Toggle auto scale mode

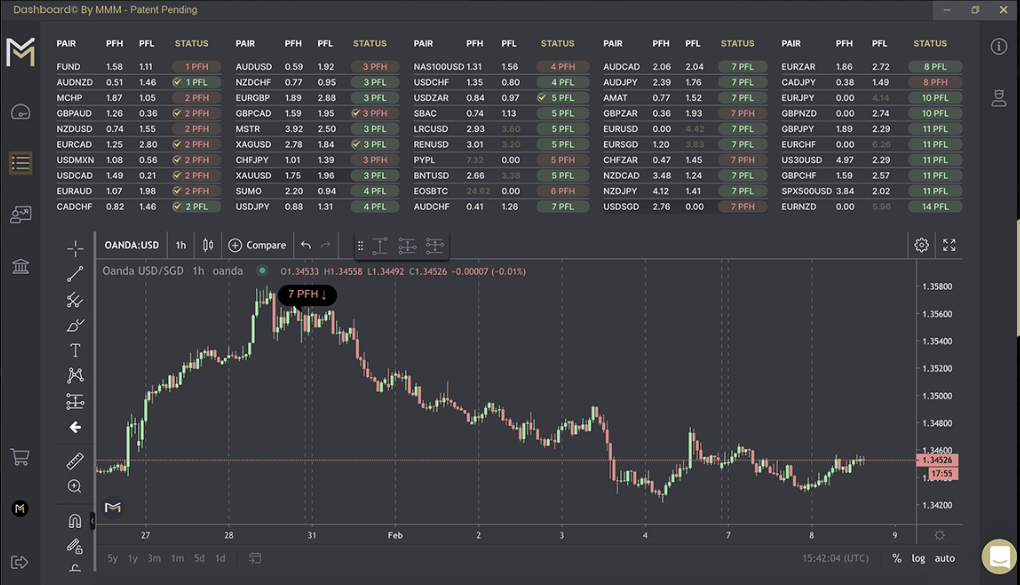click(945, 558)
